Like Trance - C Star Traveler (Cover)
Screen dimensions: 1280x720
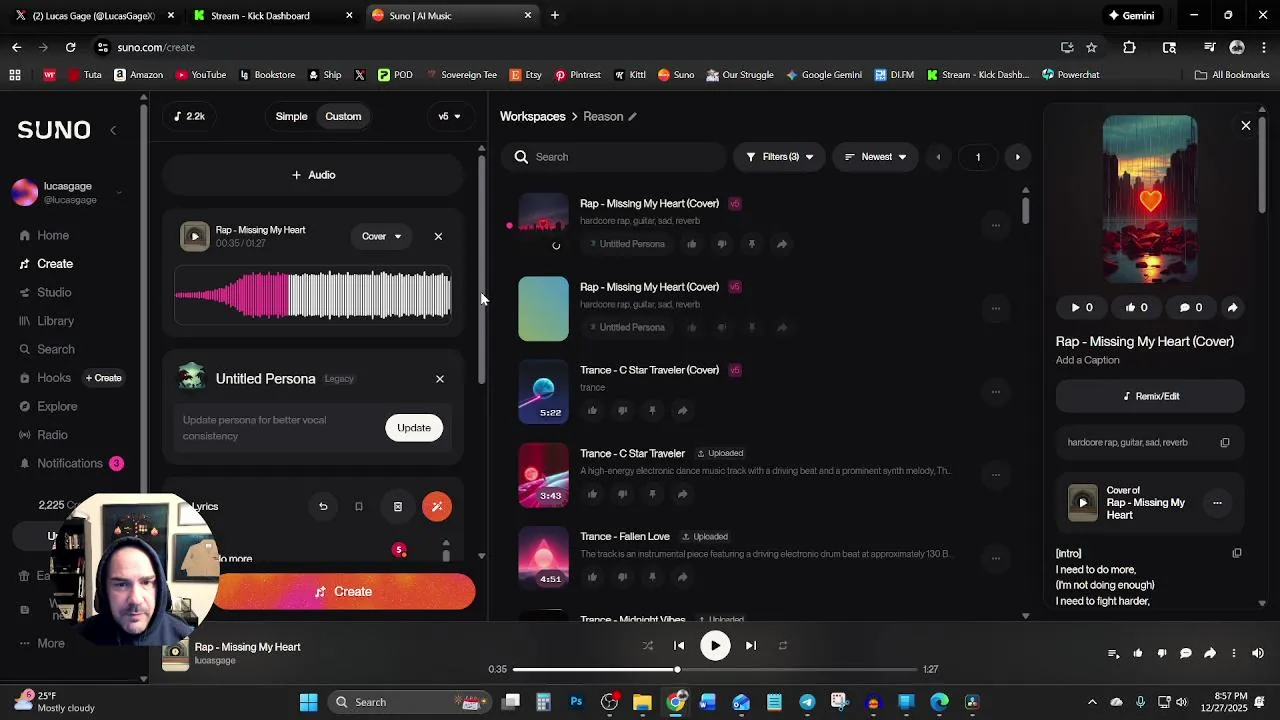pyautogui.click(x=592, y=411)
